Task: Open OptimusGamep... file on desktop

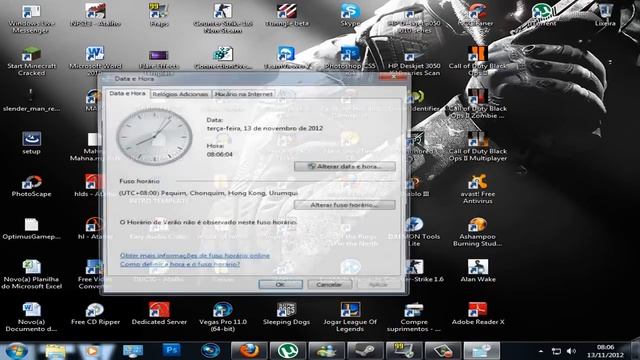Action: [31, 229]
